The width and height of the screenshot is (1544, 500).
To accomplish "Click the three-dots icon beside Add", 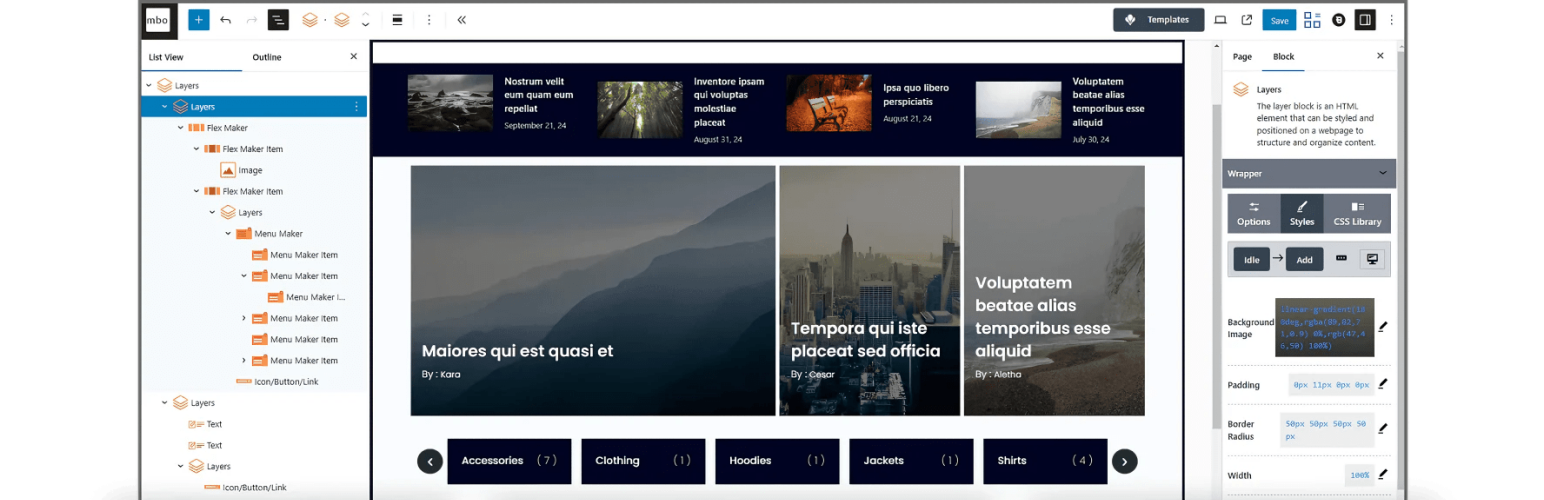I will click(1341, 258).
